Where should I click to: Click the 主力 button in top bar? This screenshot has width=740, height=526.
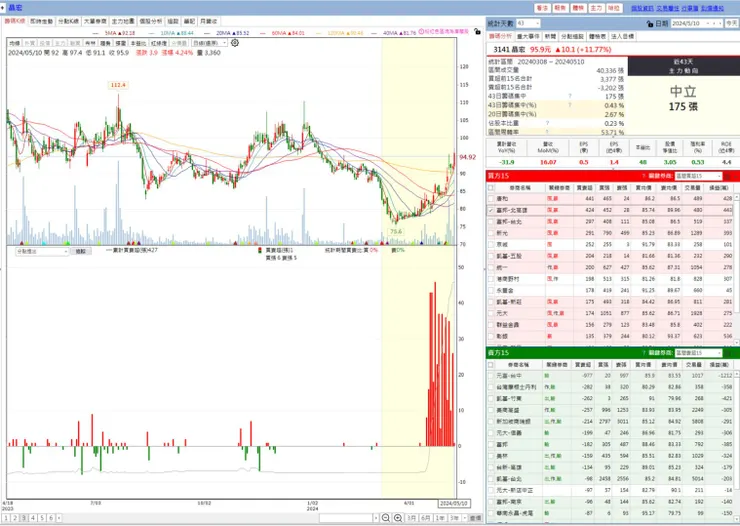(x=597, y=8)
